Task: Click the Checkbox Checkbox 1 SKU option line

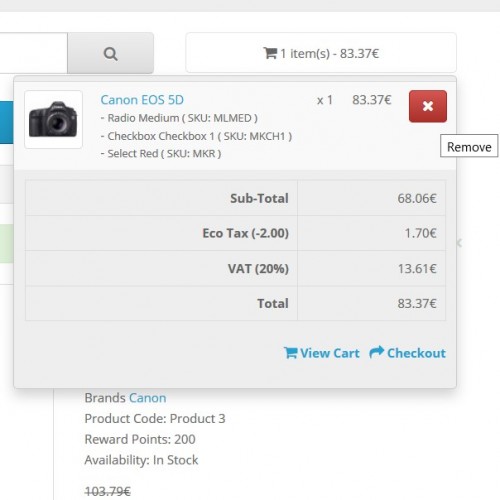Action: 196,136
